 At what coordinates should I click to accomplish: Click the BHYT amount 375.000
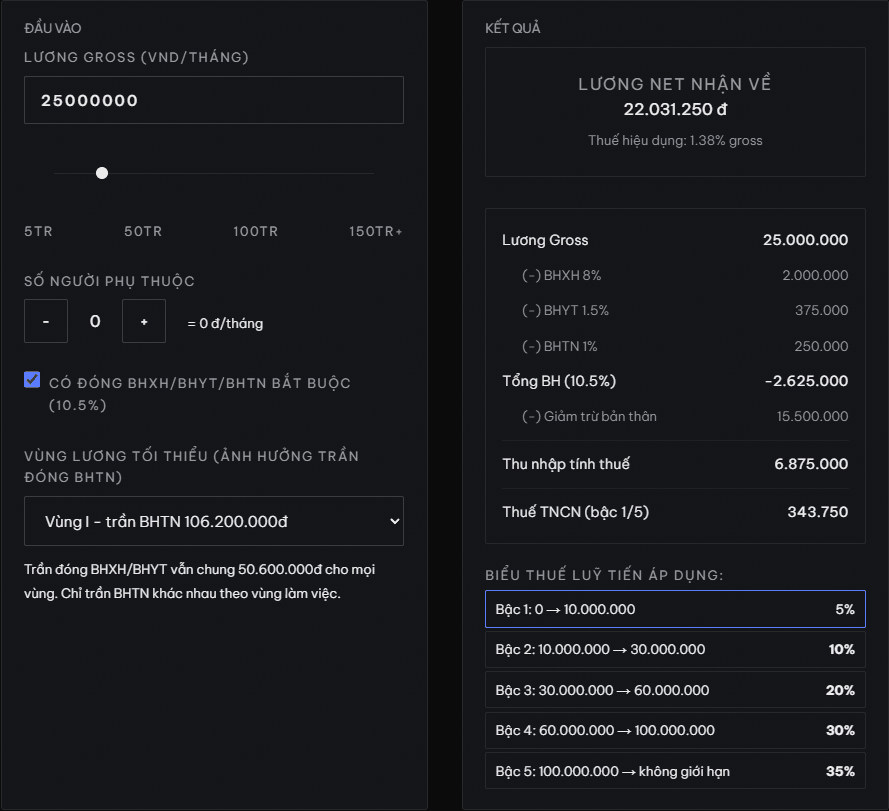pos(822,311)
